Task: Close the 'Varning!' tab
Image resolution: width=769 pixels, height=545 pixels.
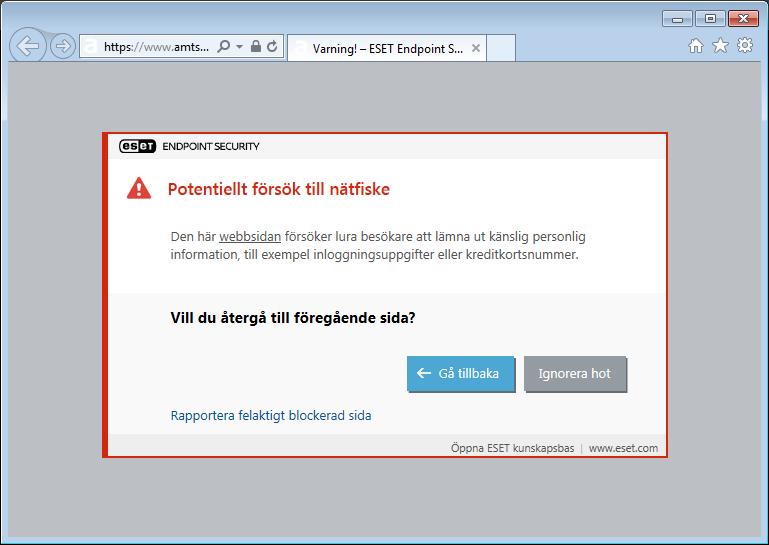Action: click(476, 48)
